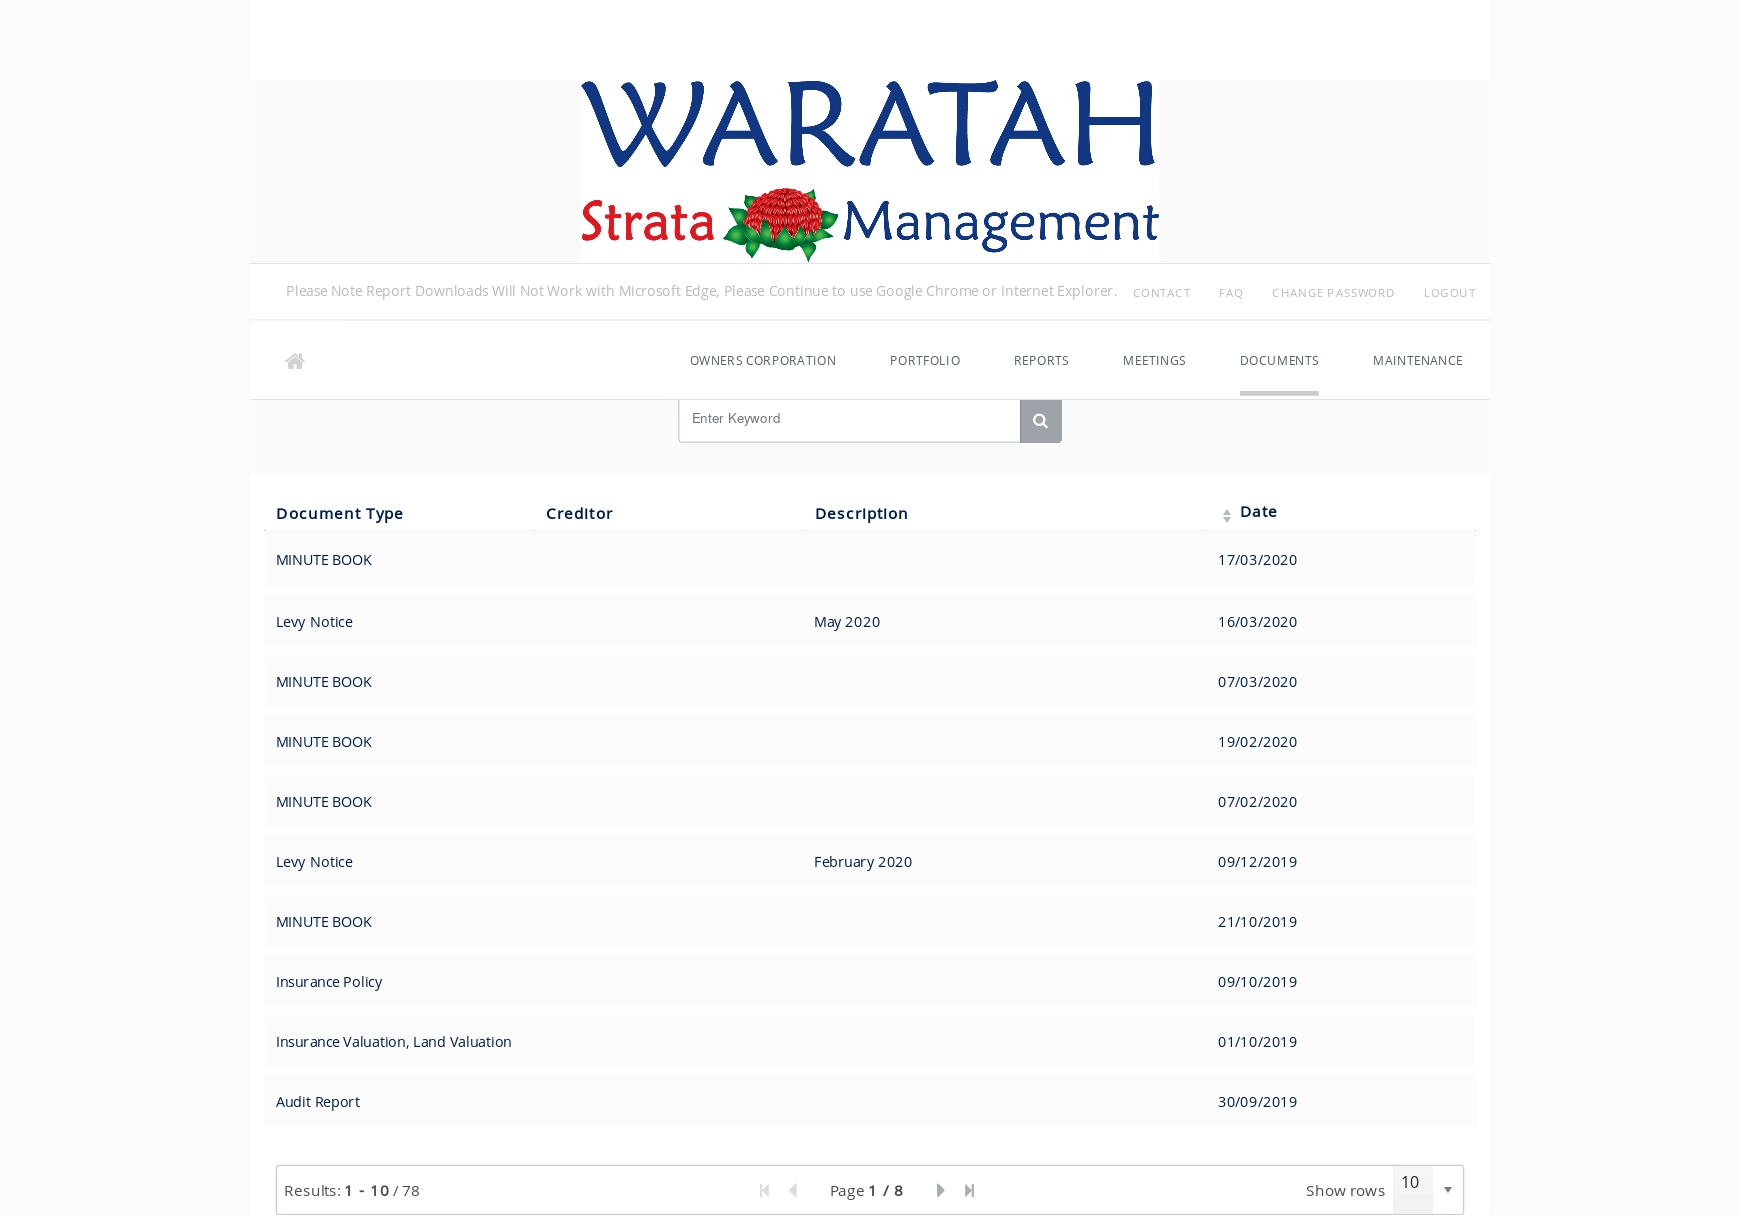Click the 16/03/2020 date cell
The image size is (1740, 1215).
(1257, 622)
